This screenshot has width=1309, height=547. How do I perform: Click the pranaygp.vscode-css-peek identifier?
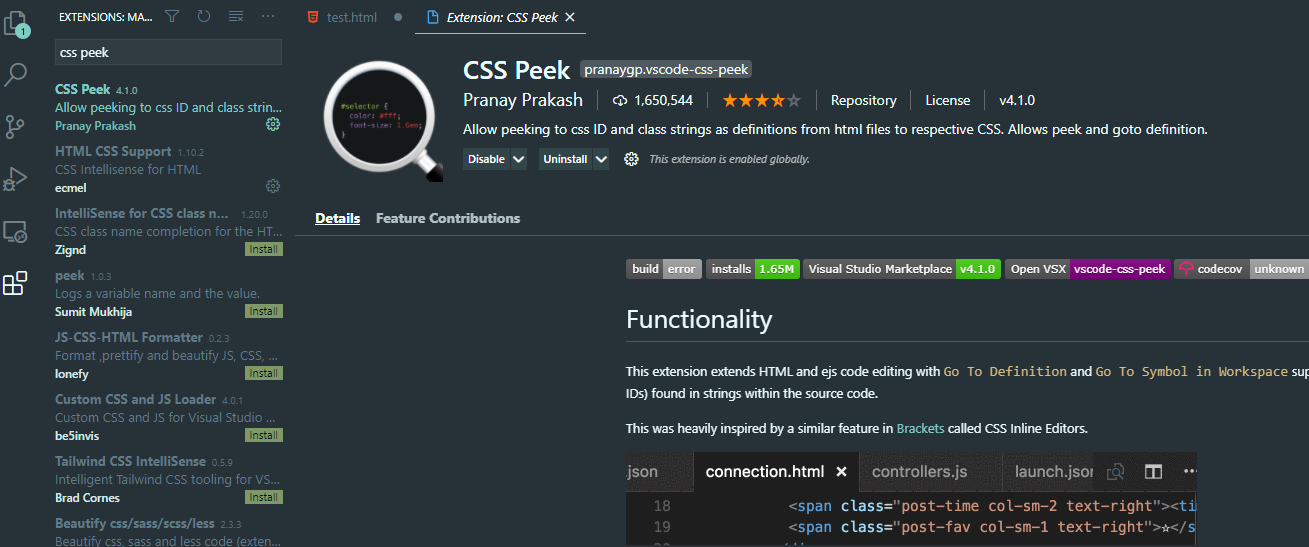tap(666, 69)
